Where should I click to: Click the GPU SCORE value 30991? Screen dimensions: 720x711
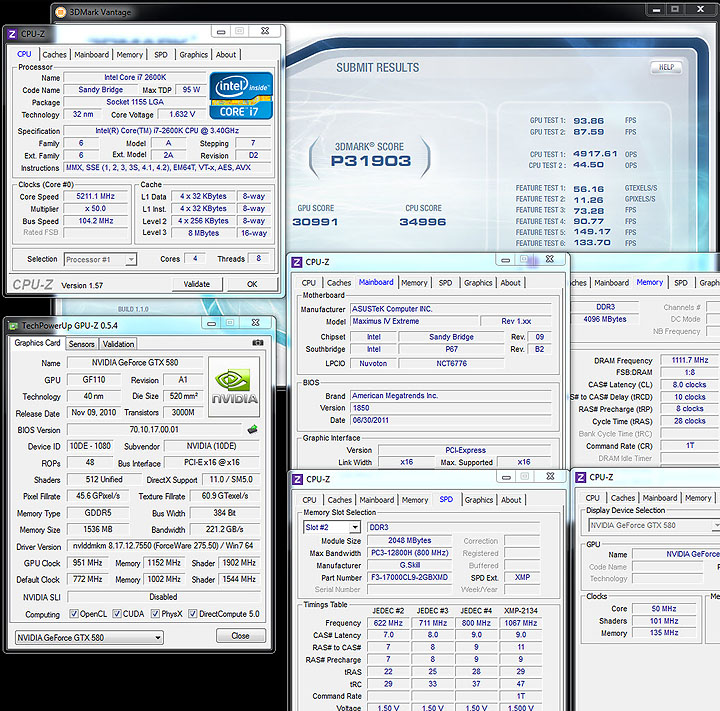pos(315,222)
